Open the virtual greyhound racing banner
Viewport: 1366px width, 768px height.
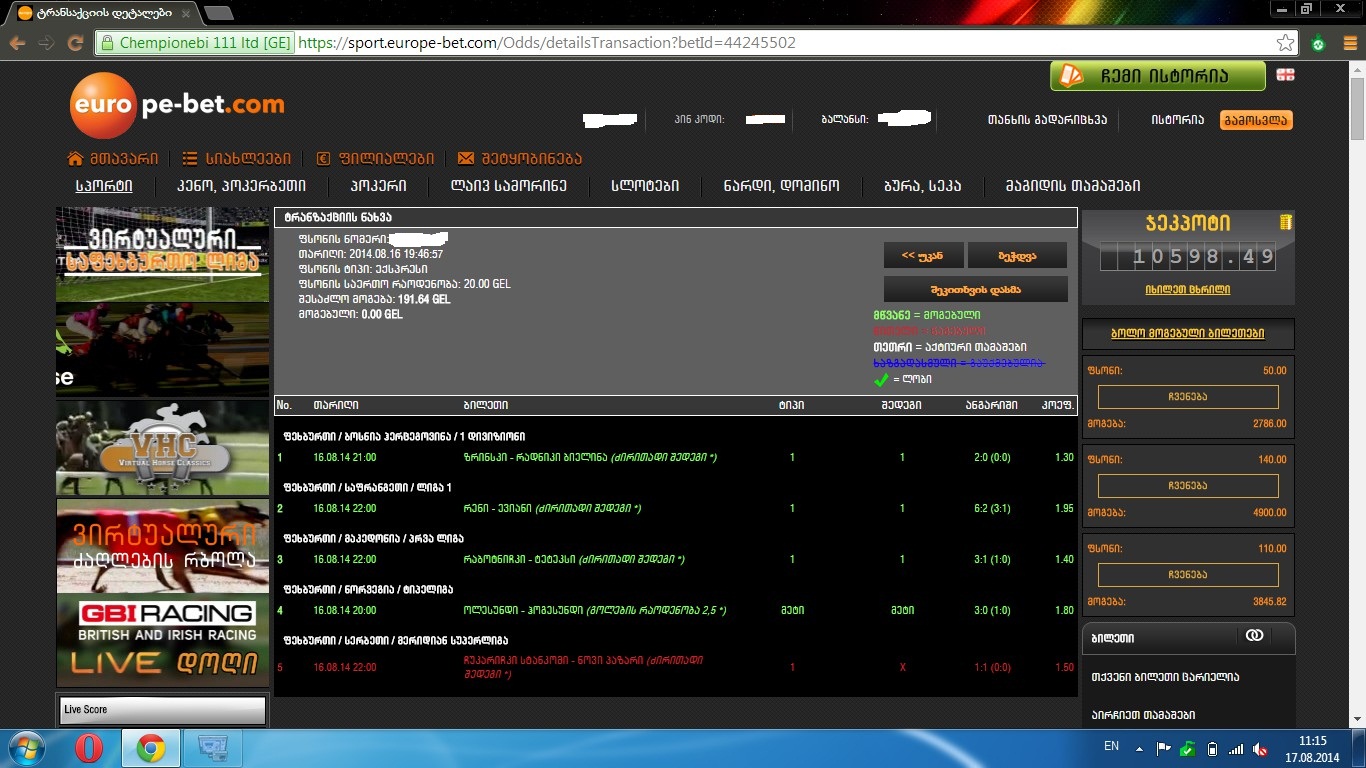pyautogui.click(x=162, y=546)
